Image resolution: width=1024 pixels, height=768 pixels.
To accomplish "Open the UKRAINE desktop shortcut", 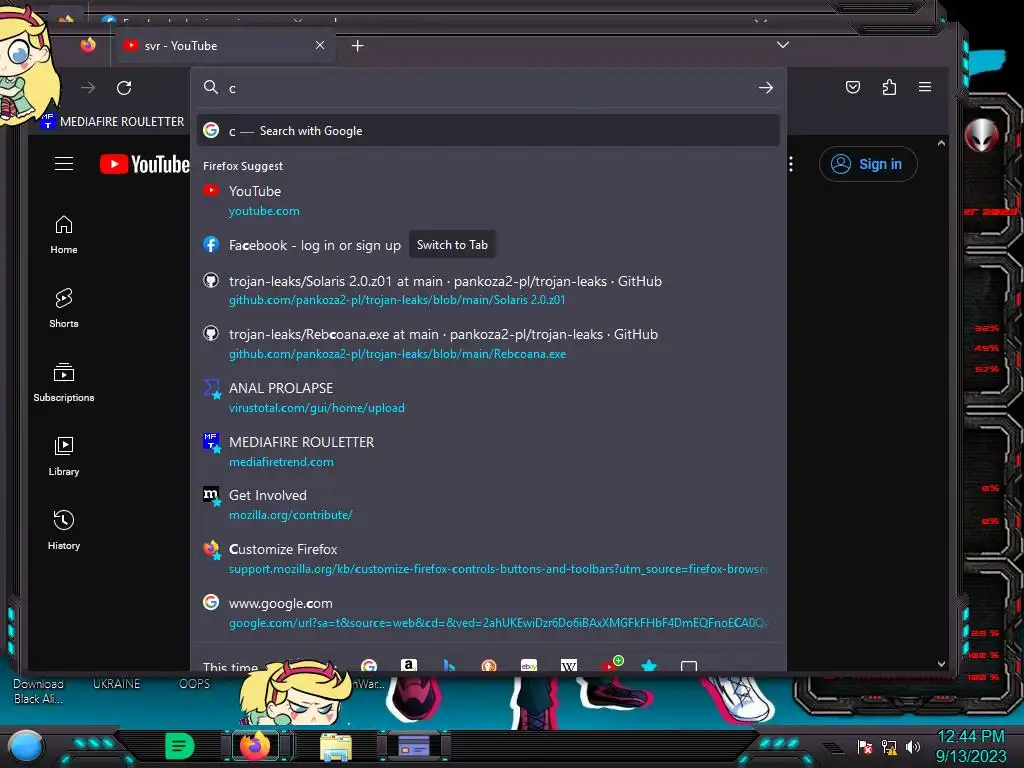I will click(116, 684).
